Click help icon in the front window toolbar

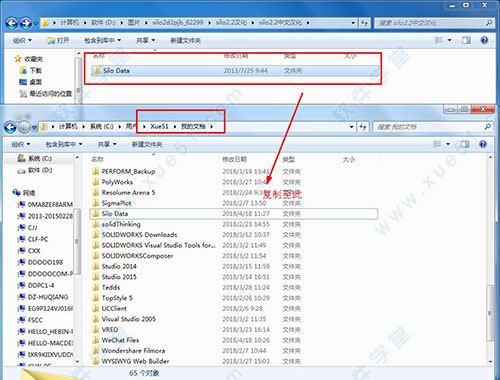pos(483,144)
